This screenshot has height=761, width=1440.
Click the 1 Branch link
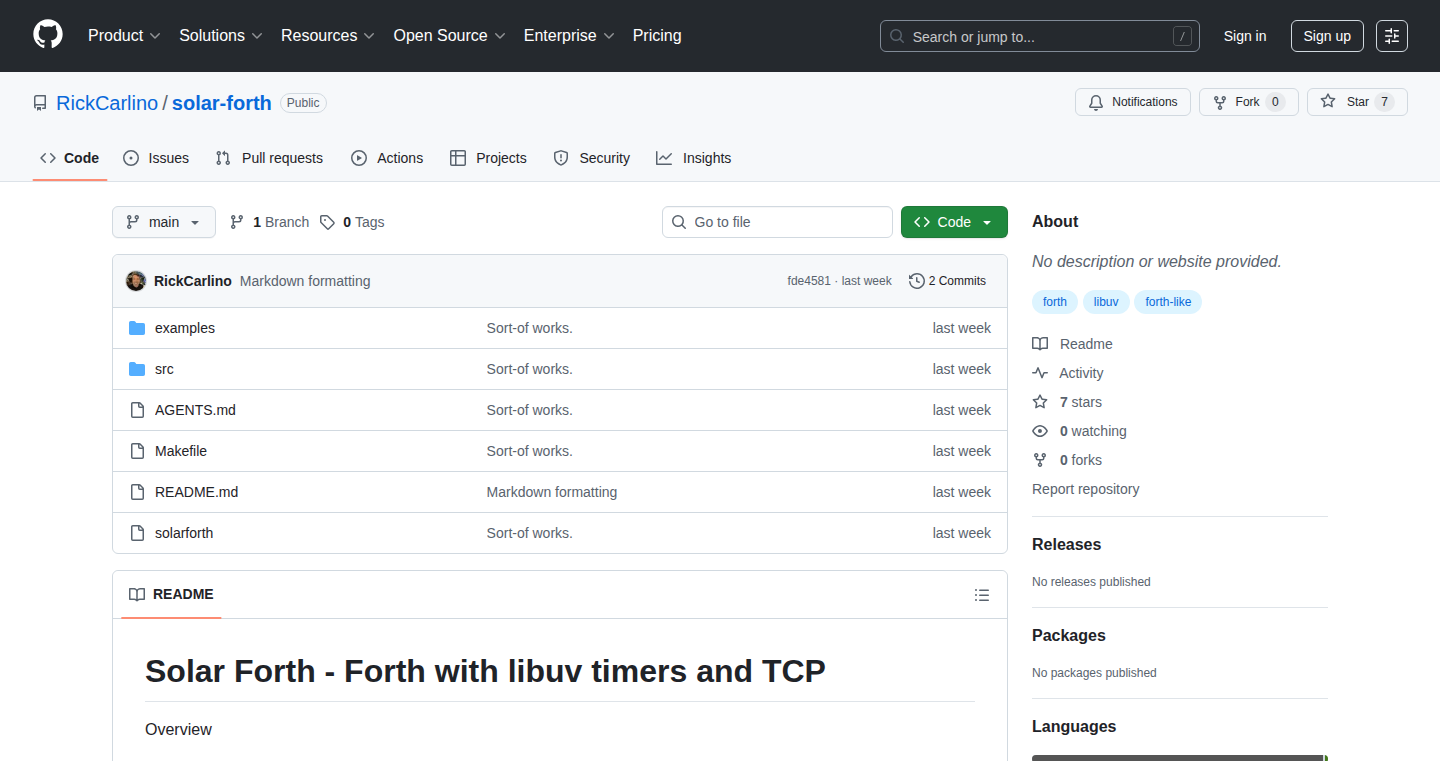pyautogui.click(x=269, y=222)
